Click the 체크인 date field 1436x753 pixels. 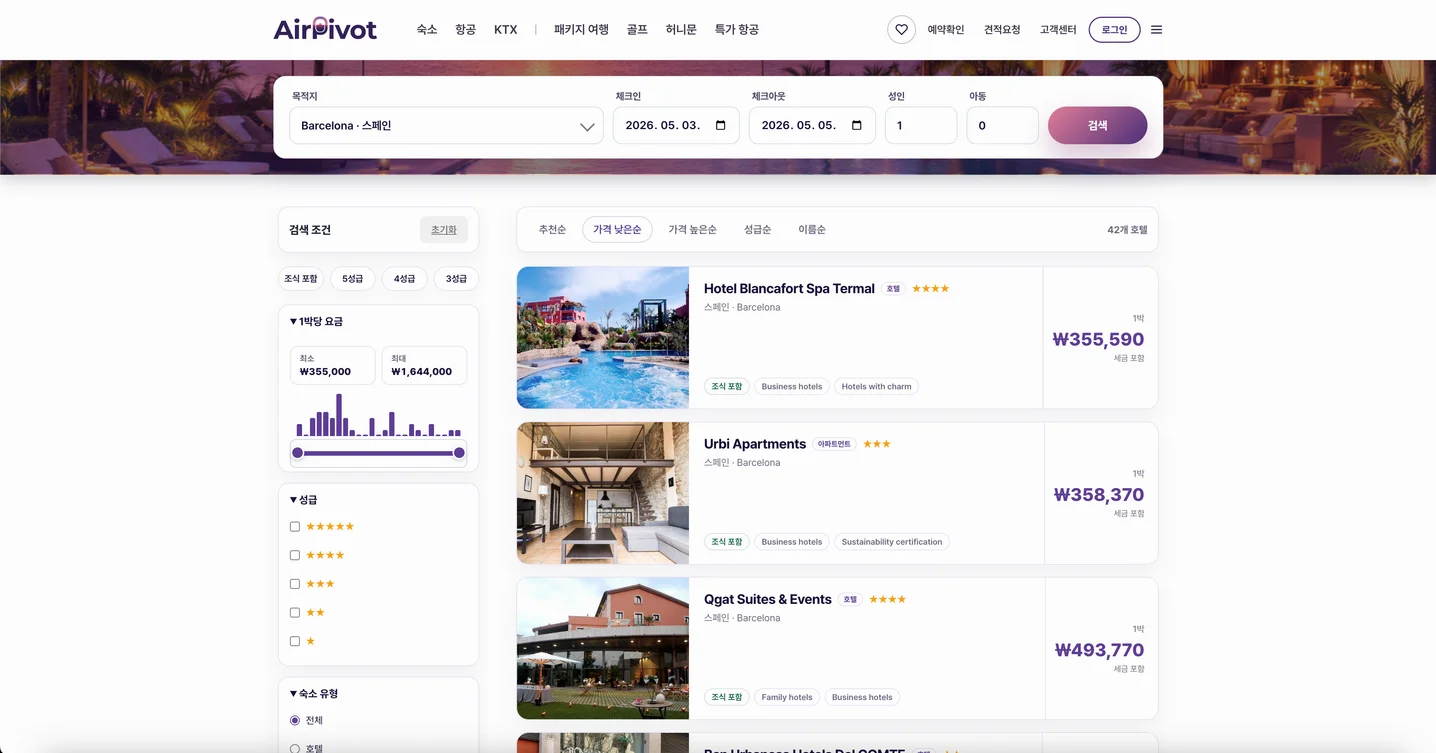click(676, 126)
